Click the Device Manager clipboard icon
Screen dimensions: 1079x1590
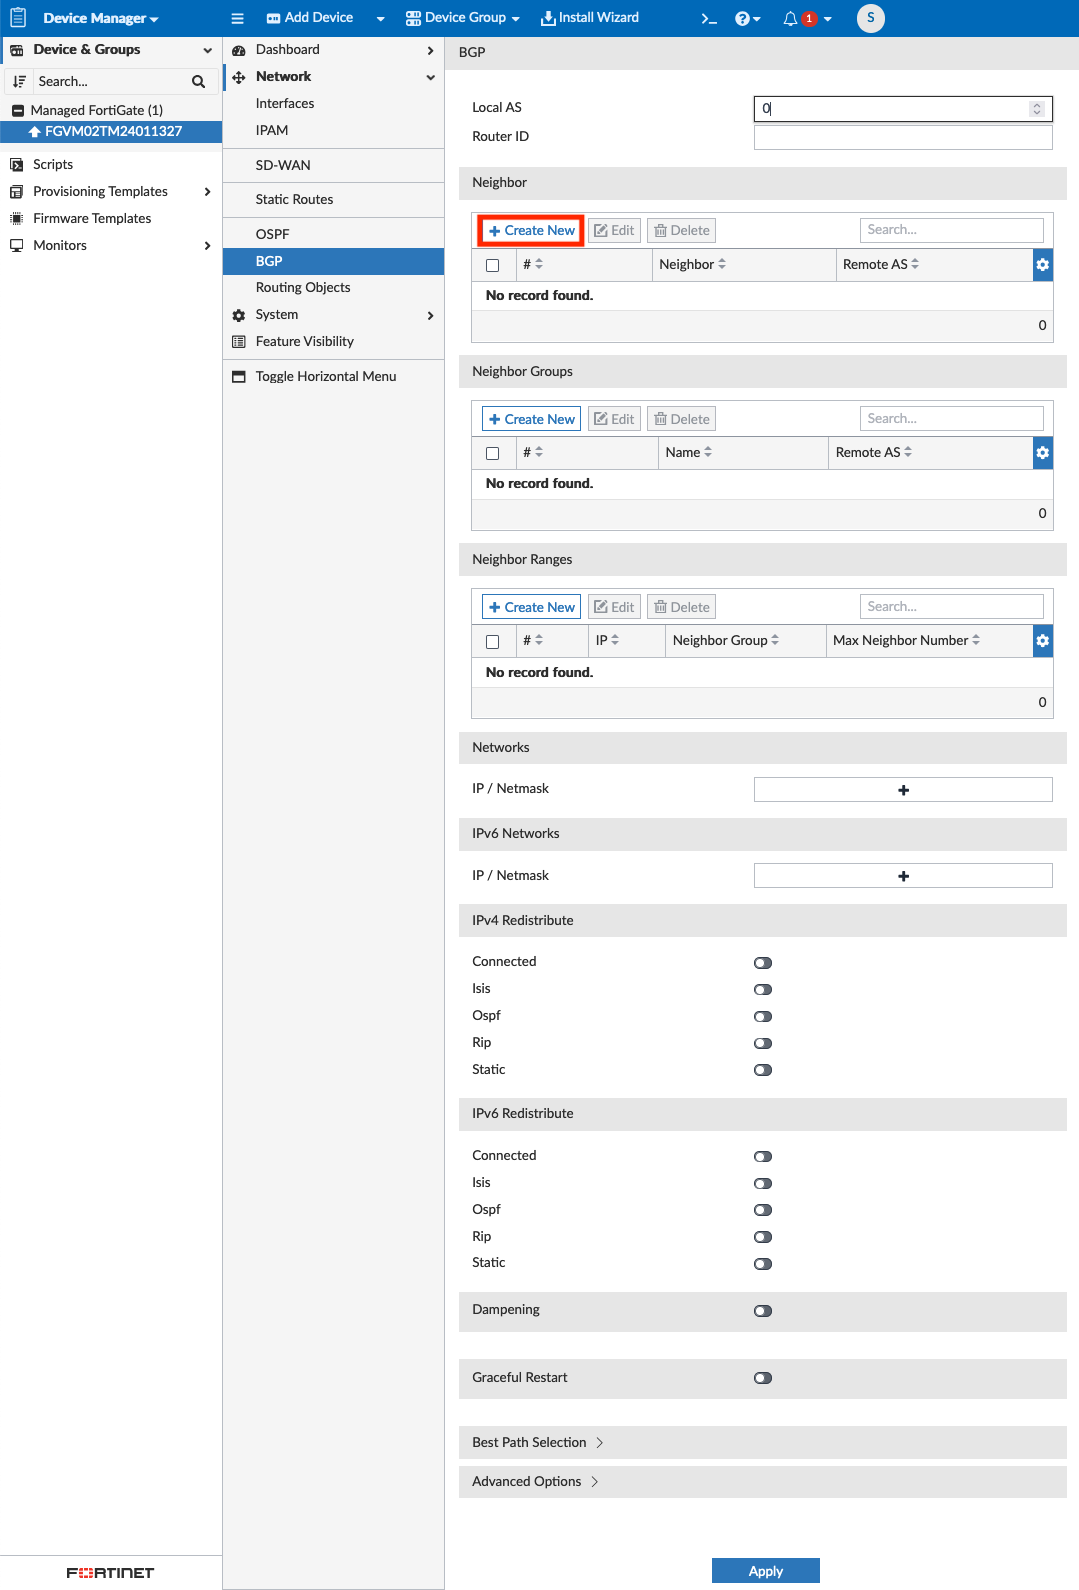pos(18,18)
